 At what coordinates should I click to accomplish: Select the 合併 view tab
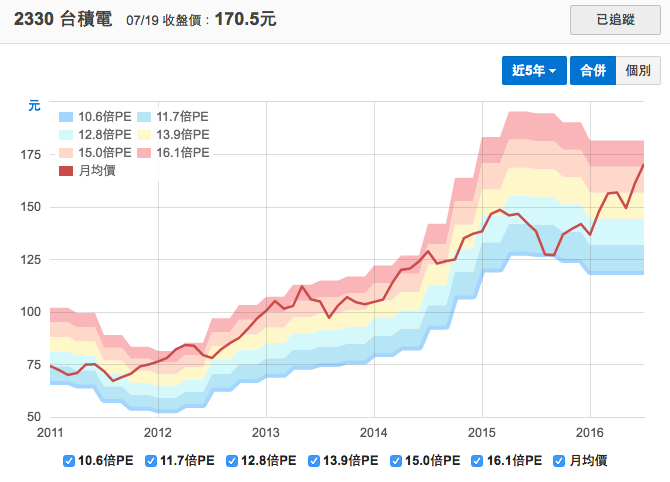pyautogui.click(x=591, y=71)
